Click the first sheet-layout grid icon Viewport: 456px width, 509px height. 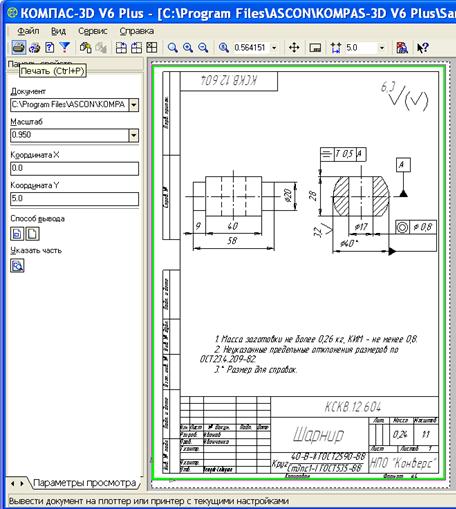tap(121, 48)
